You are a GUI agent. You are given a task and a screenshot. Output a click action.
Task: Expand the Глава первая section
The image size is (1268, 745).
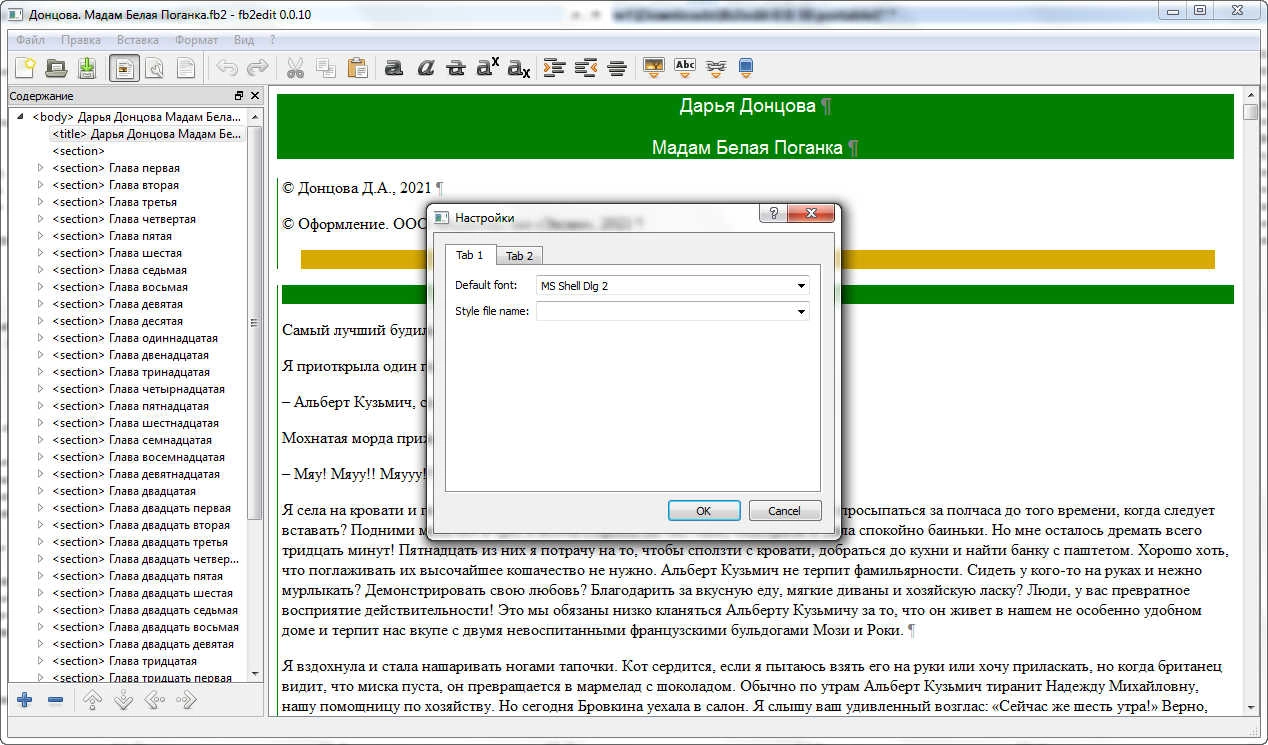coord(41,168)
